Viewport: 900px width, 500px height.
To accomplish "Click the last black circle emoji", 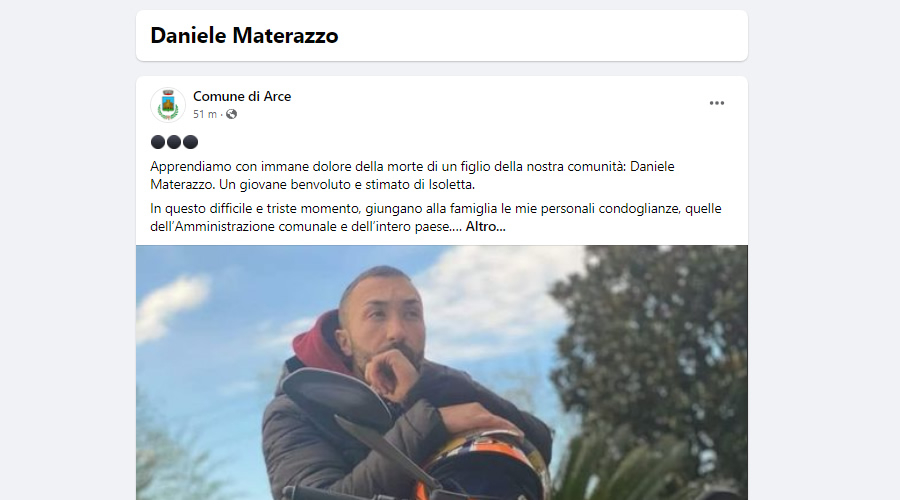I will tap(191, 142).
